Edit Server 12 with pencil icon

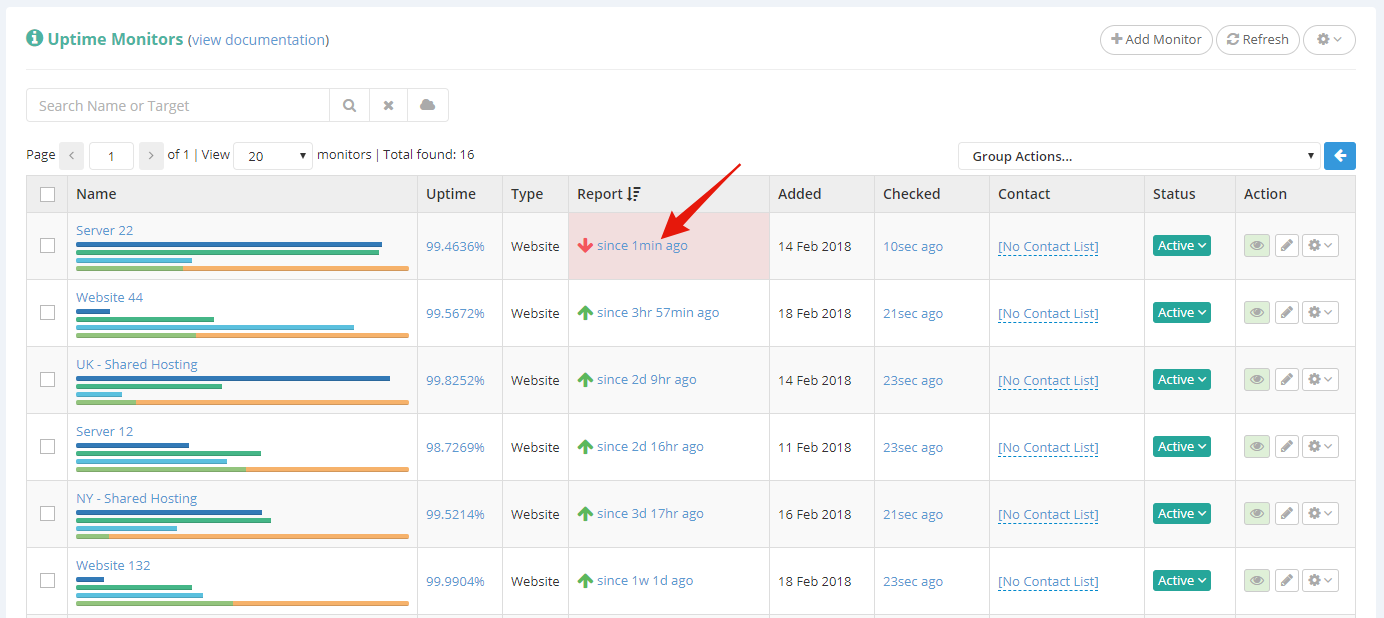pos(1287,447)
